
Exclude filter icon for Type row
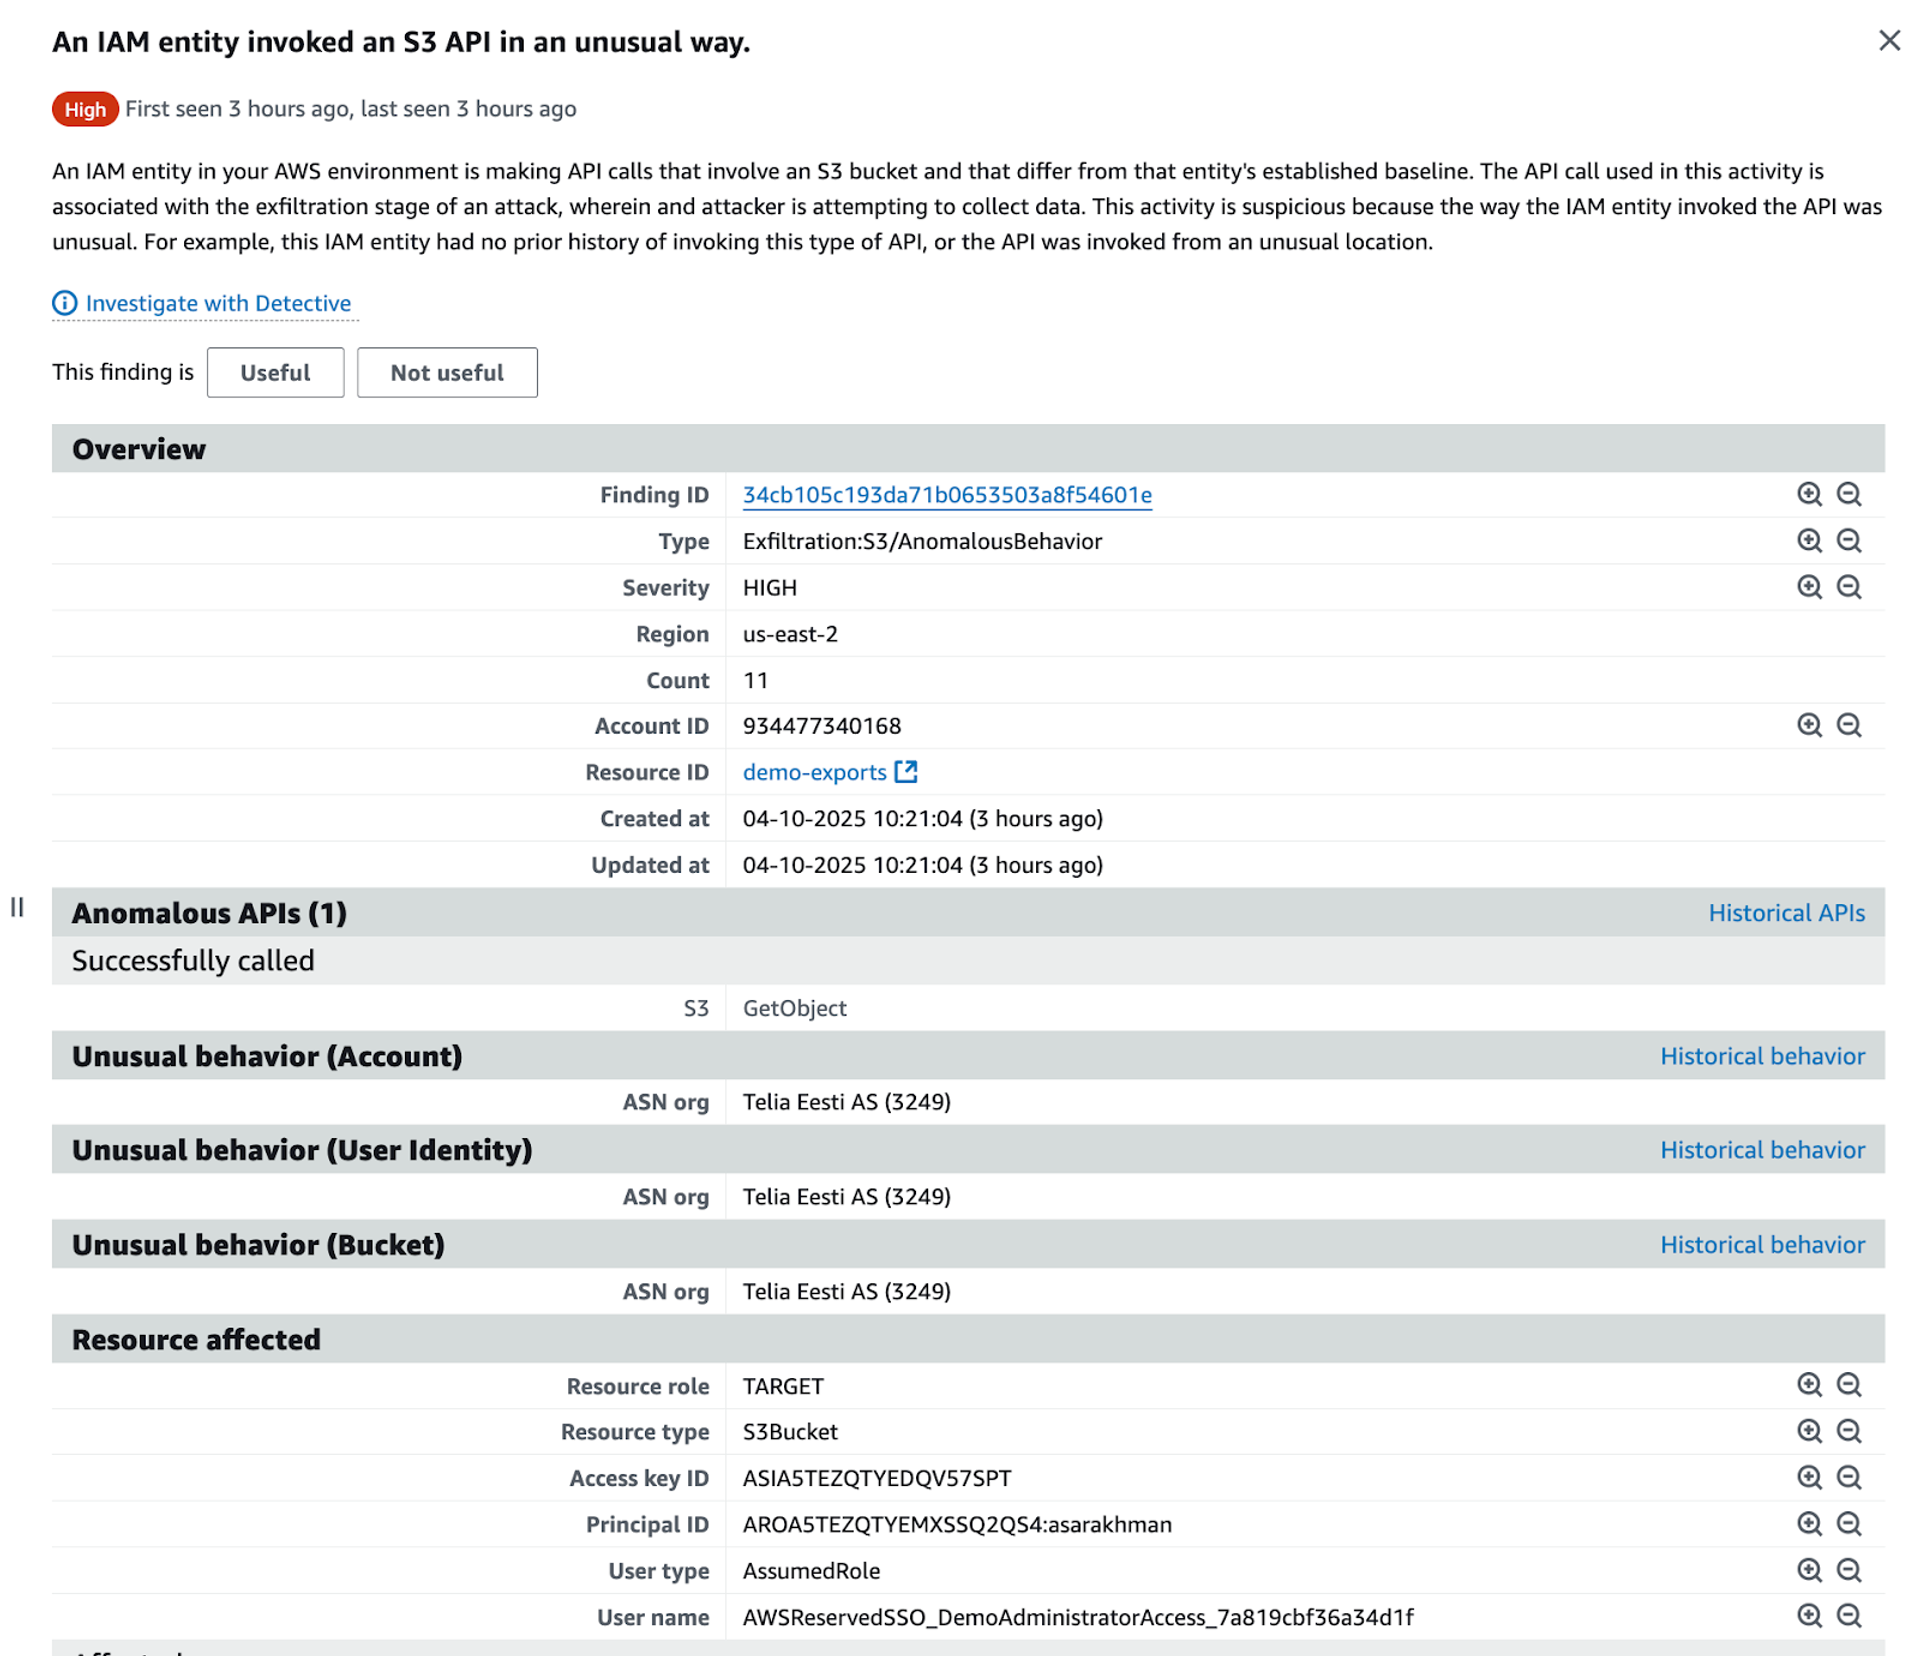click(x=1849, y=541)
